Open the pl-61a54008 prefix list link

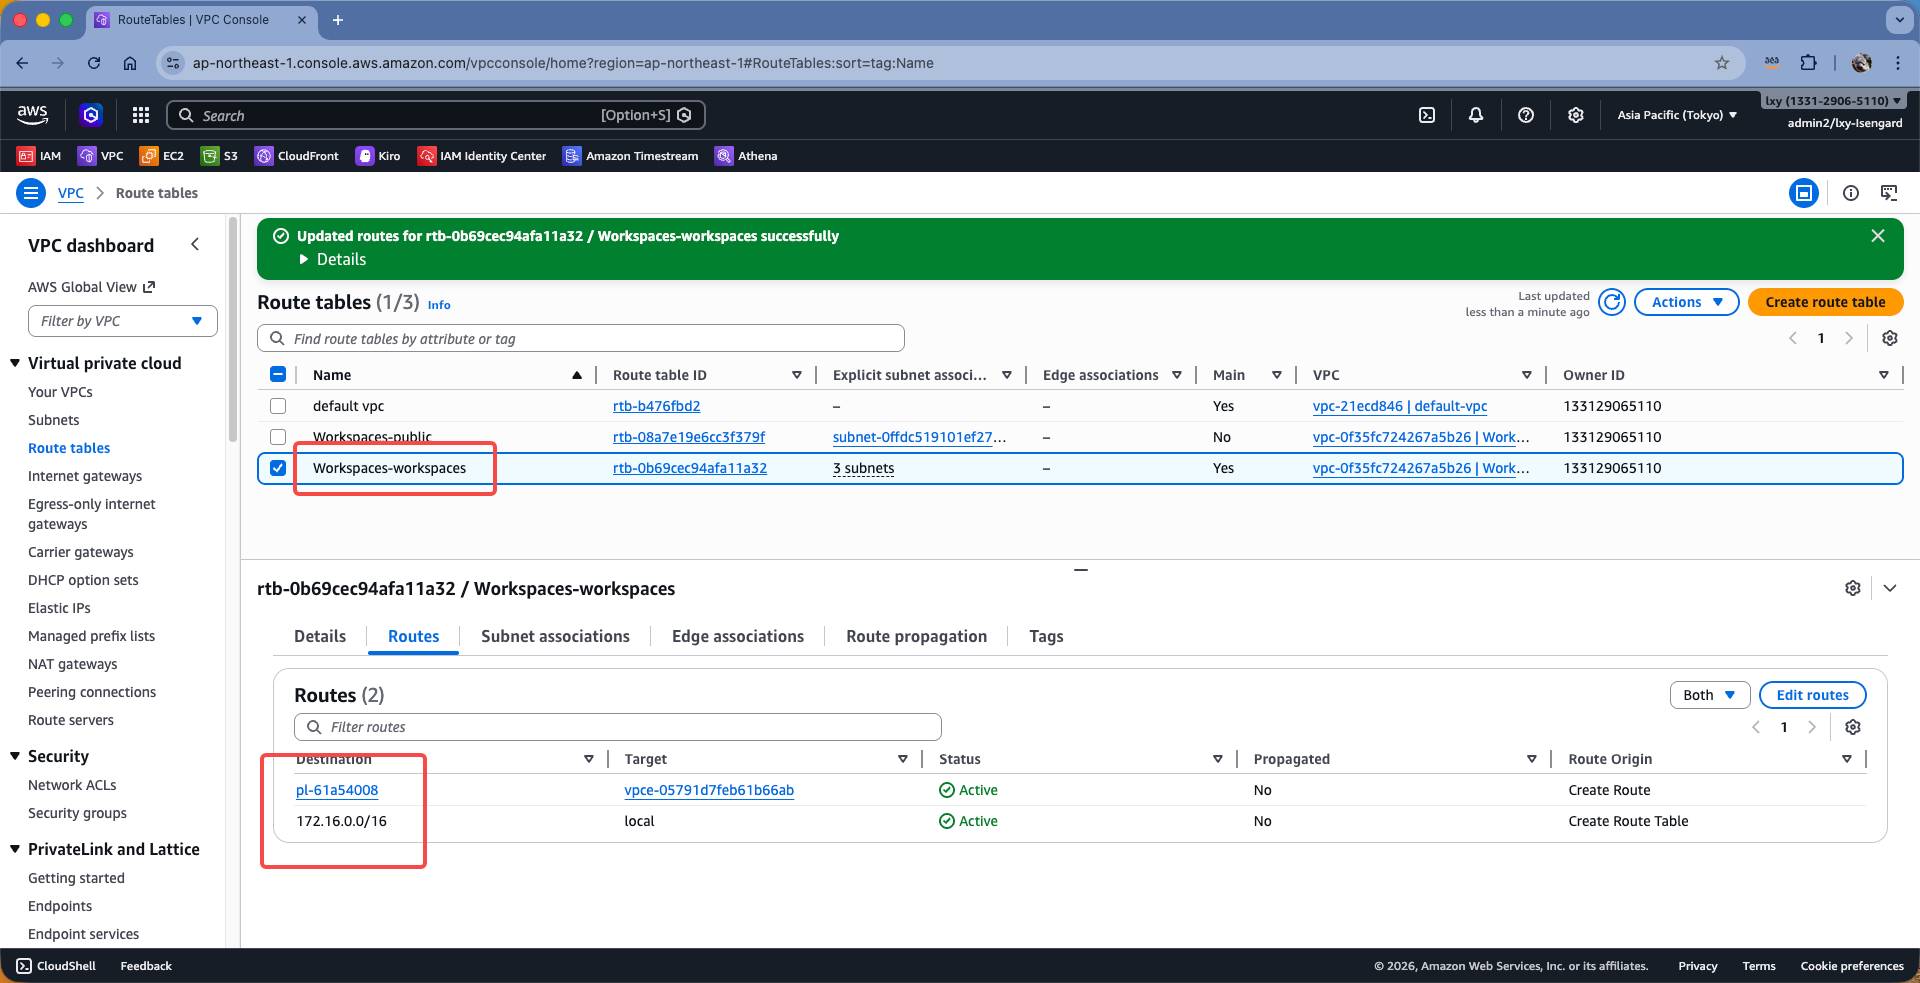[x=337, y=790]
